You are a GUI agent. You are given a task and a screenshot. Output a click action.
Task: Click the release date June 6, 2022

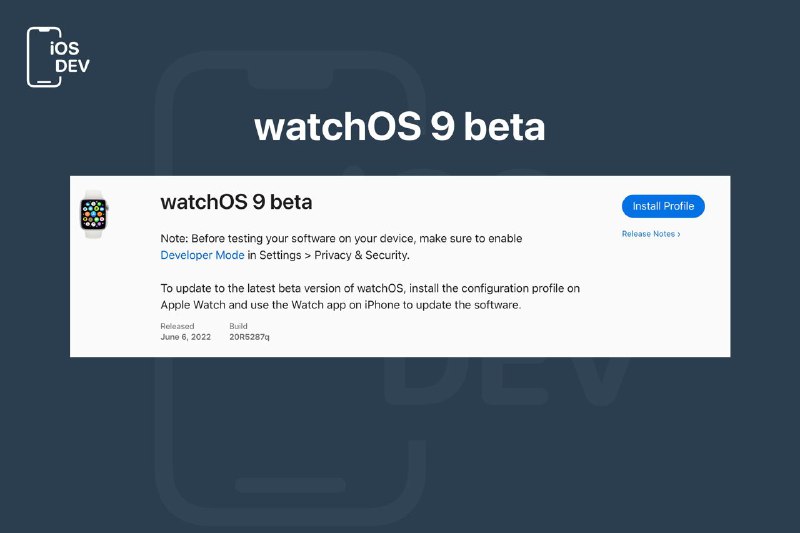pos(185,337)
